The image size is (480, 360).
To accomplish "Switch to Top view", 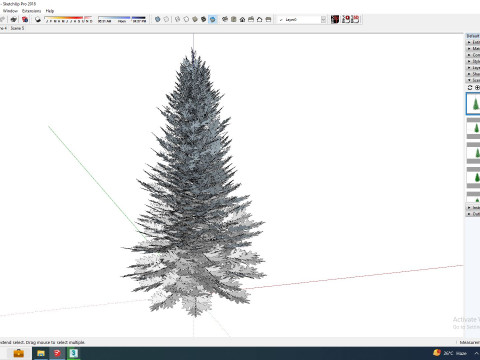I will tap(234, 19).
